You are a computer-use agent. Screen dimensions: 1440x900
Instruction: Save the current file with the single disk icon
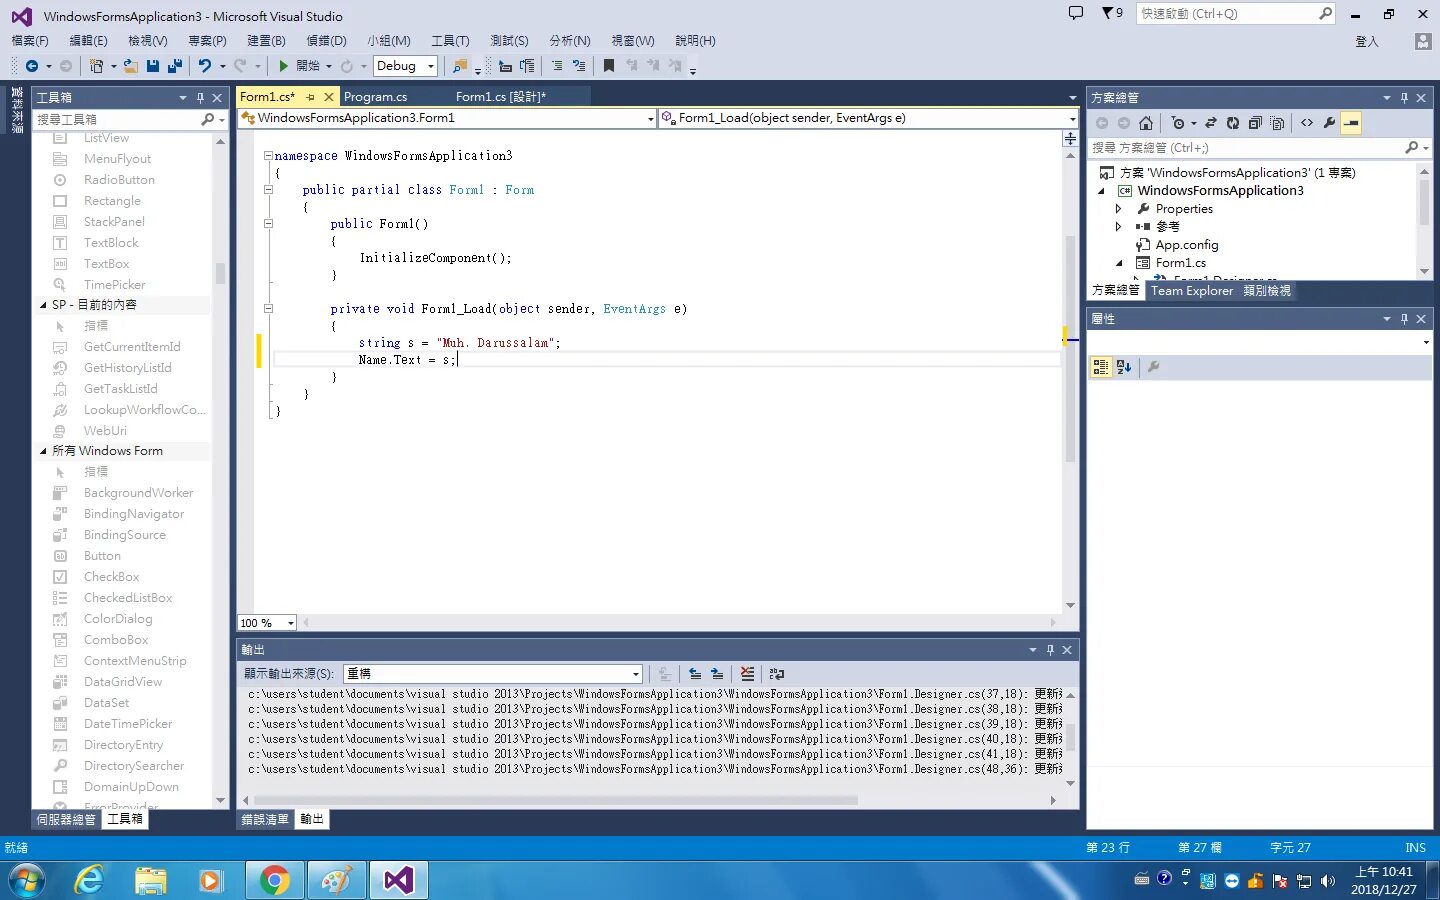click(153, 66)
